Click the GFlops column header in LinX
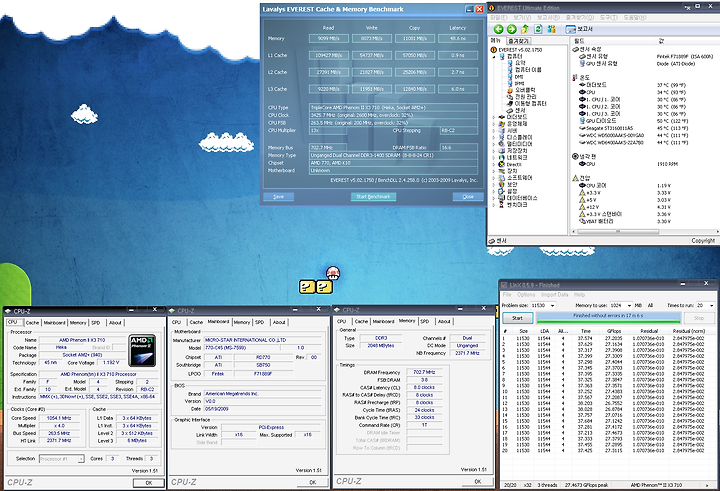720x491 pixels. (614, 331)
